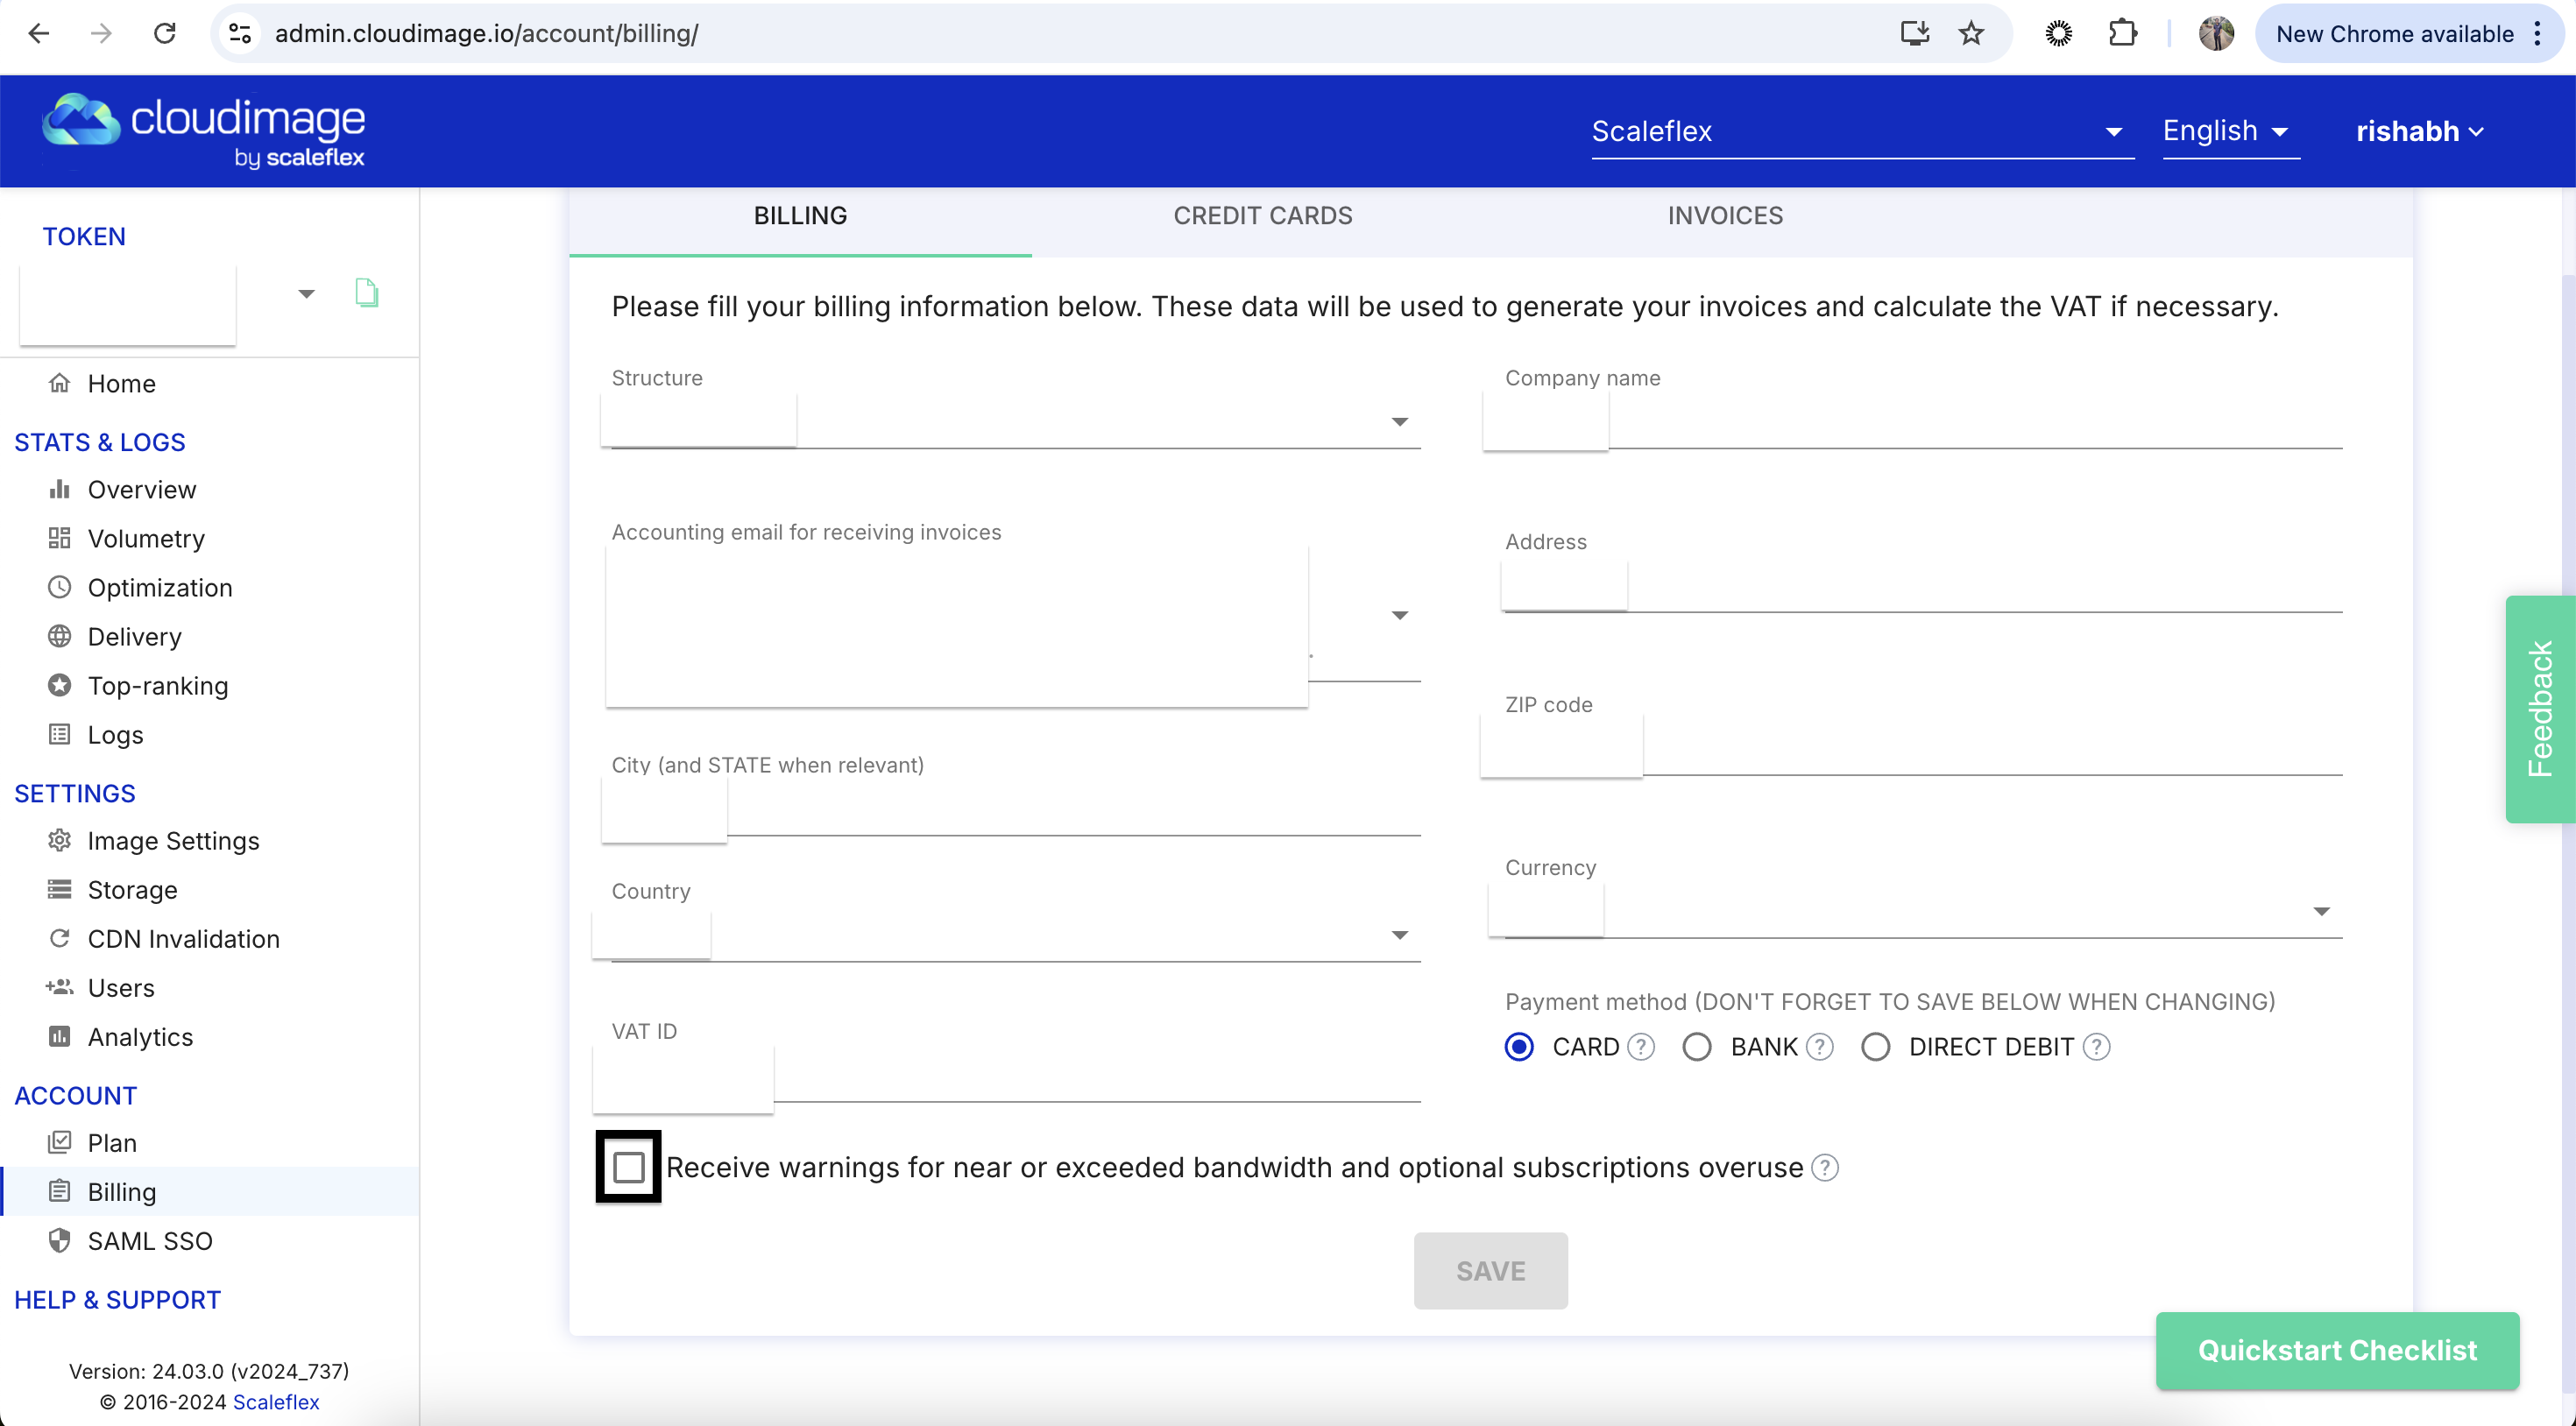
Task: Expand the Structure dropdown
Action: (1399, 422)
